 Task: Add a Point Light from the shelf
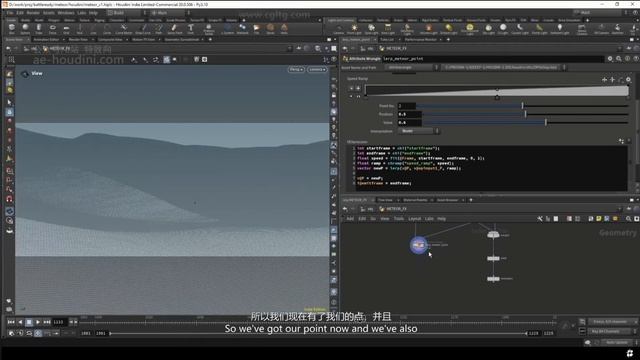(x=354, y=29)
